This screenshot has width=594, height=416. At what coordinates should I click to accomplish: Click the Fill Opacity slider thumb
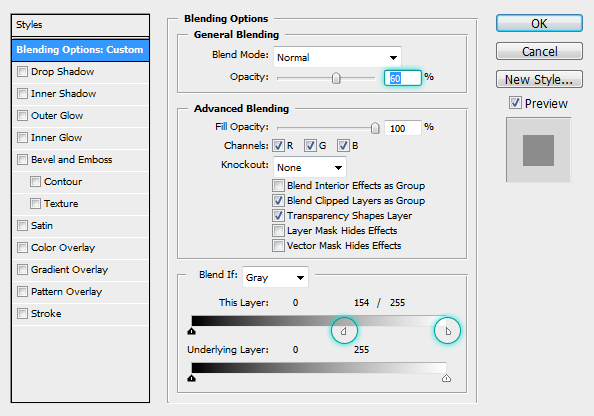point(375,128)
